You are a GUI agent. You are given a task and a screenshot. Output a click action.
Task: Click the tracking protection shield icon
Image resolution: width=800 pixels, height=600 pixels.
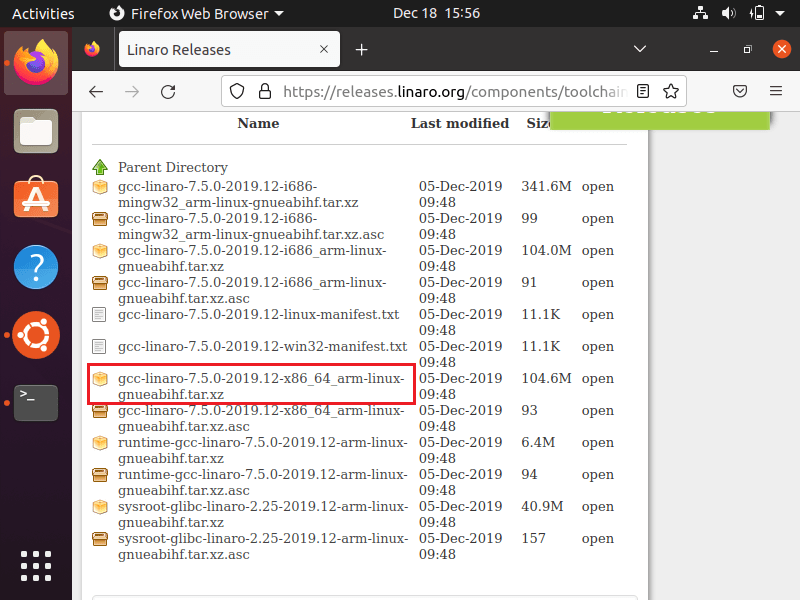[235, 91]
